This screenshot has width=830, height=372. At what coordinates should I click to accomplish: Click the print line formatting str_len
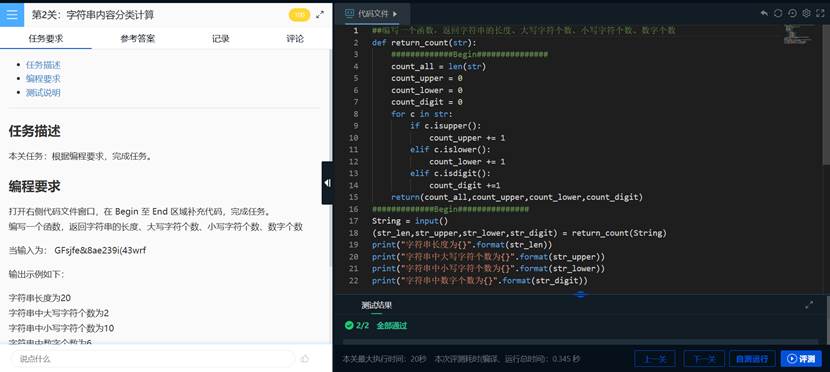click(462, 245)
